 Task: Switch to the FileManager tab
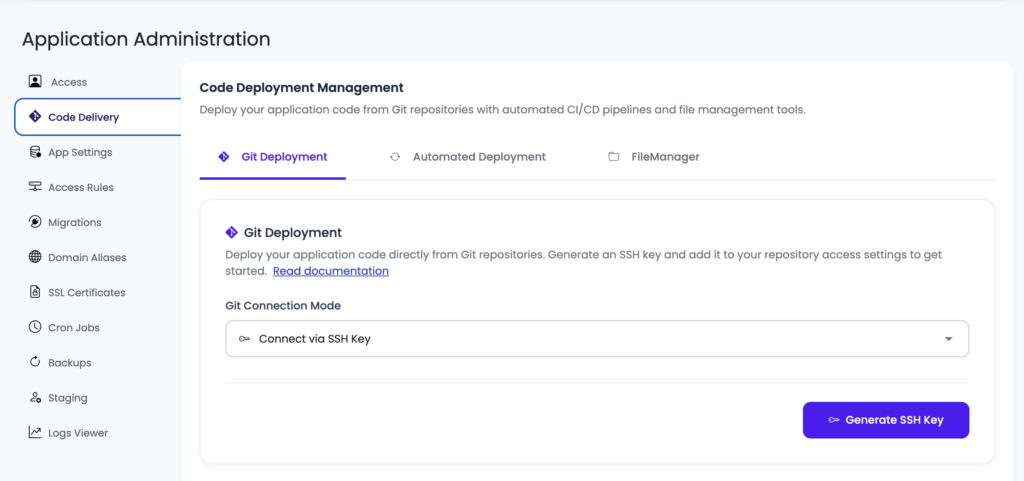pos(654,157)
